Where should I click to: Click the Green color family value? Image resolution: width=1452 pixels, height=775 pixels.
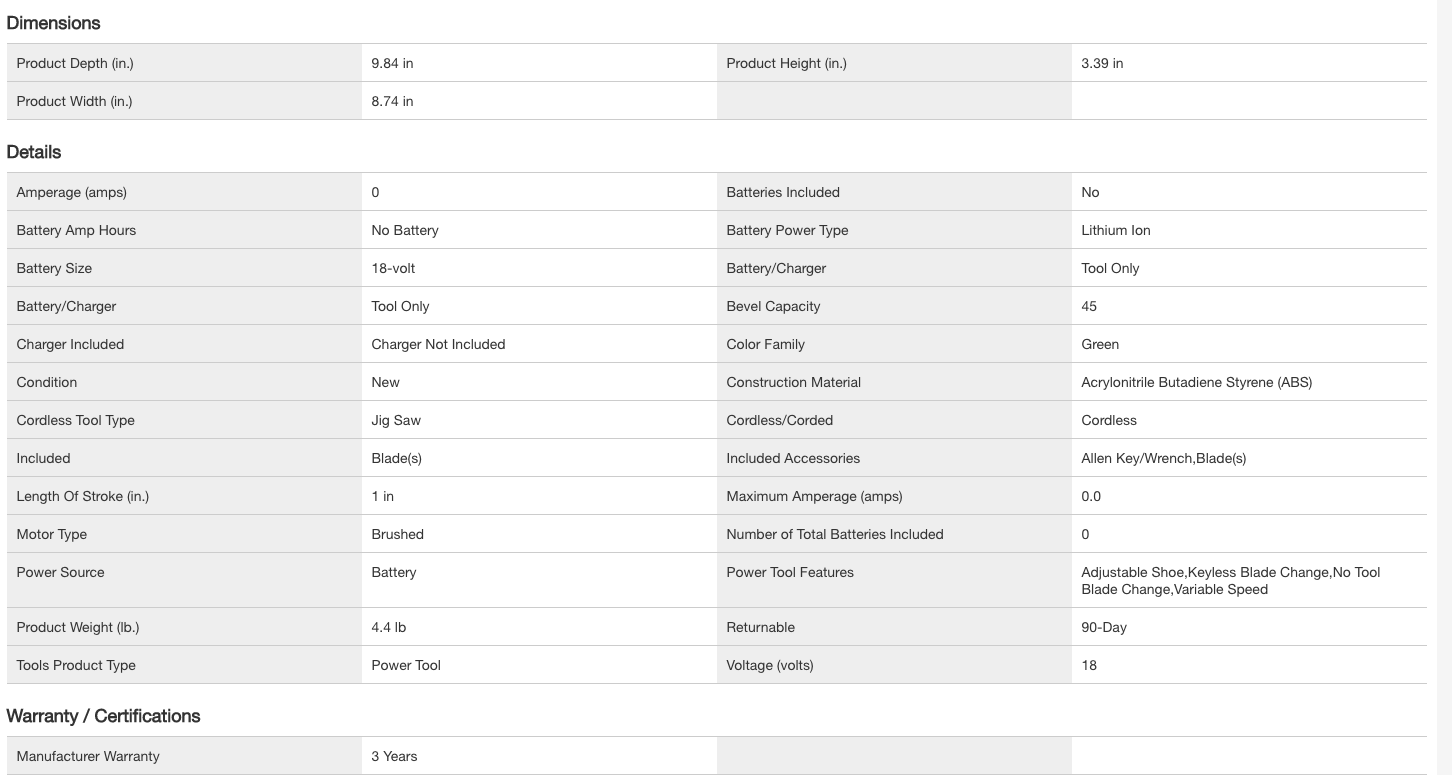1100,344
